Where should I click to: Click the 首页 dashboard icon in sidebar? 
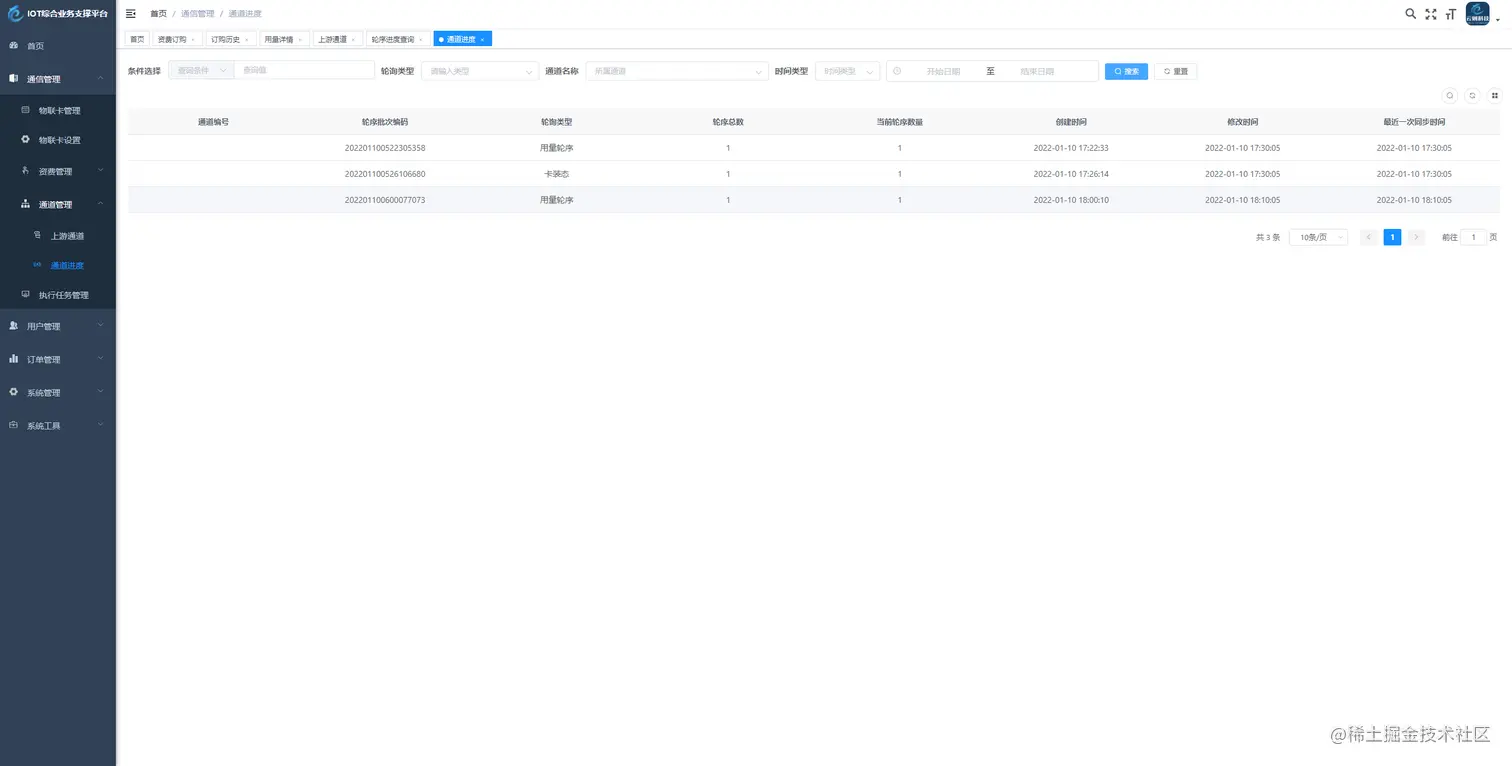(14, 46)
